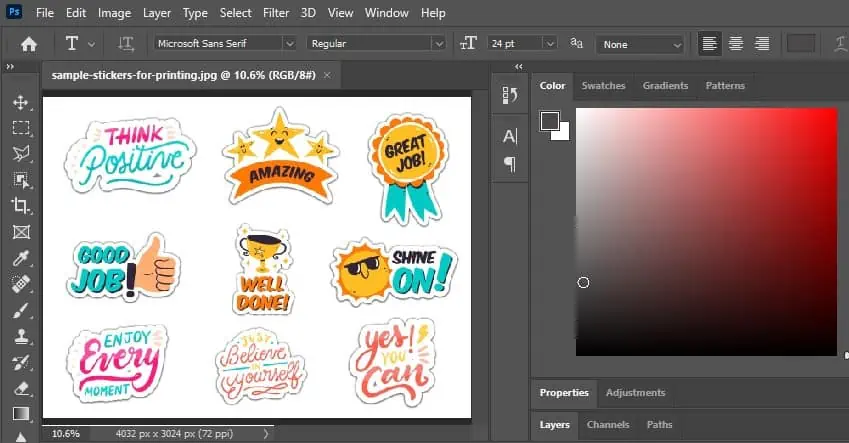Image resolution: width=849 pixels, height=443 pixels.
Task: Select the Brush tool
Action: [x=20, y=310]
